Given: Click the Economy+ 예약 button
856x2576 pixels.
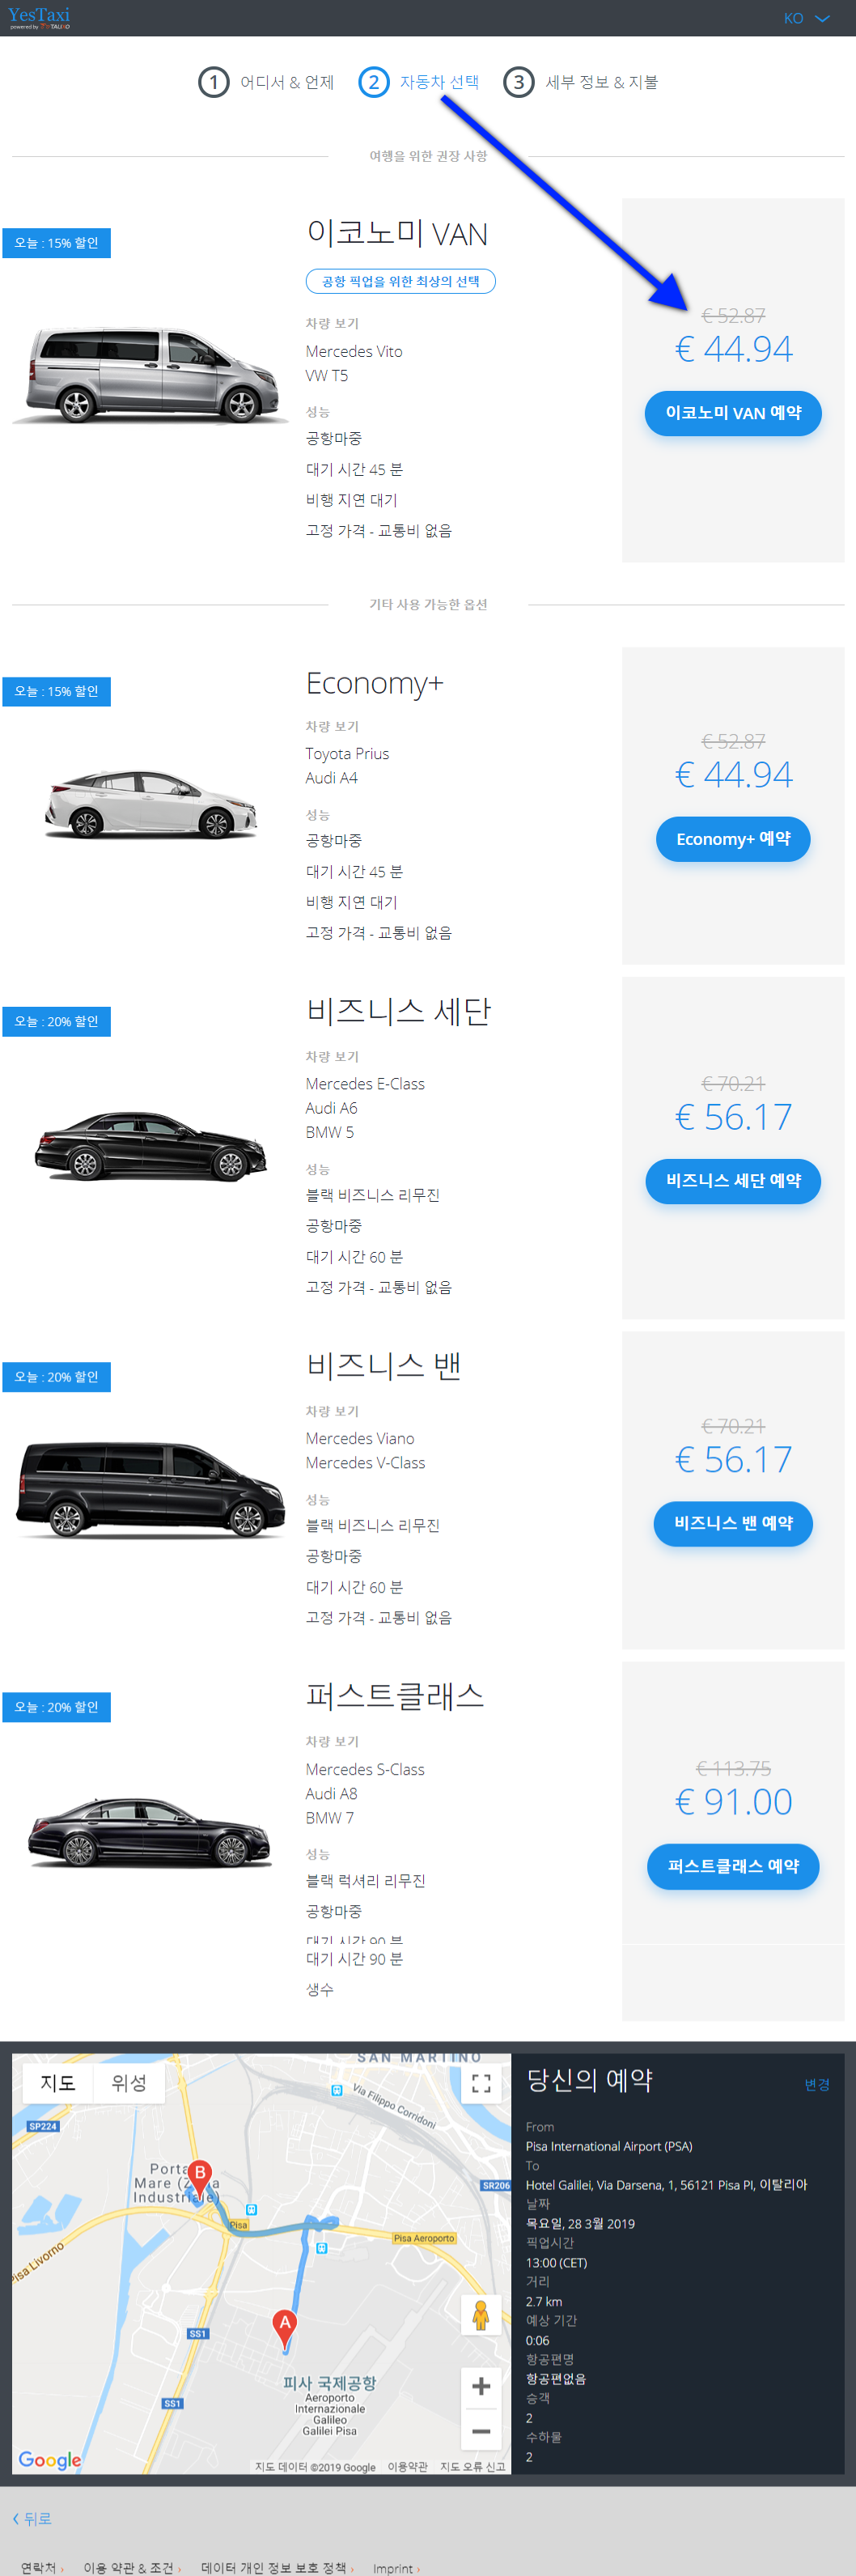Looking at the screenshot, I should [x=733, y=839].
